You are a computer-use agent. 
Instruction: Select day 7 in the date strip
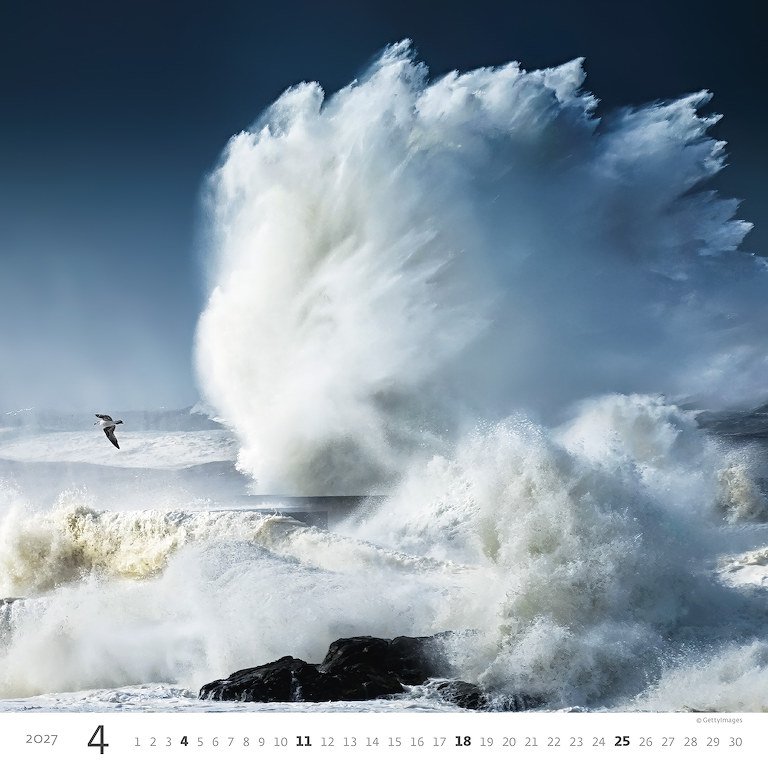[x=231, y=742]
